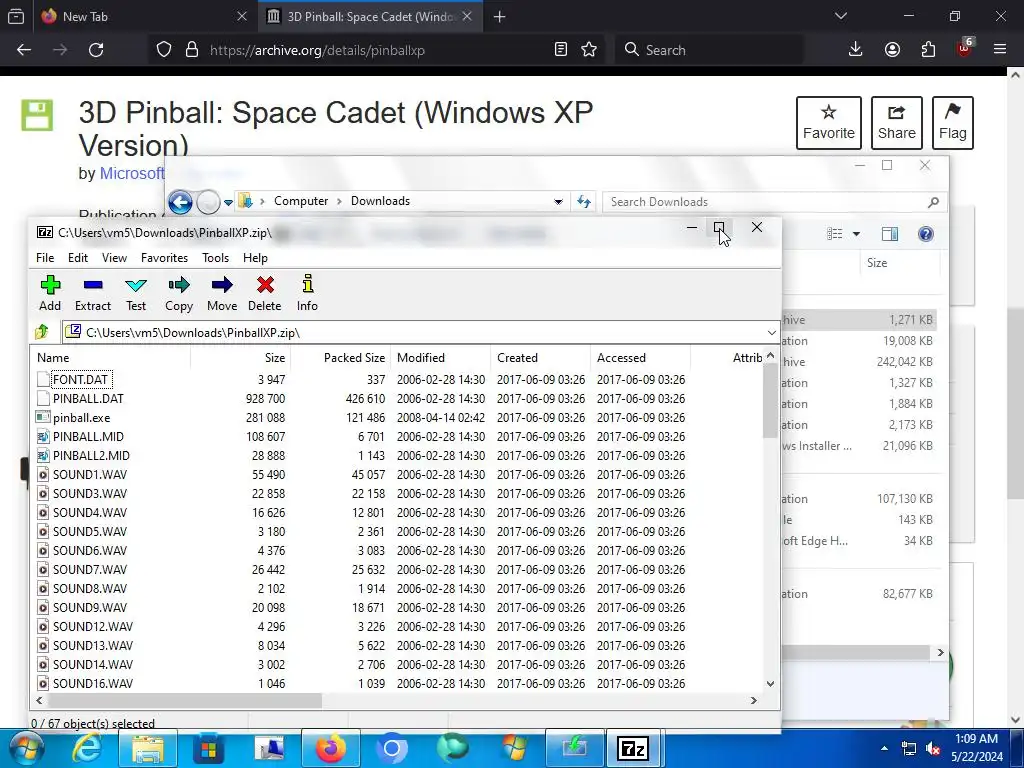This screenshot has width=1024, height=768.
Task: Refresh the Explorer Downloads folder
Action: pos(584,202)
